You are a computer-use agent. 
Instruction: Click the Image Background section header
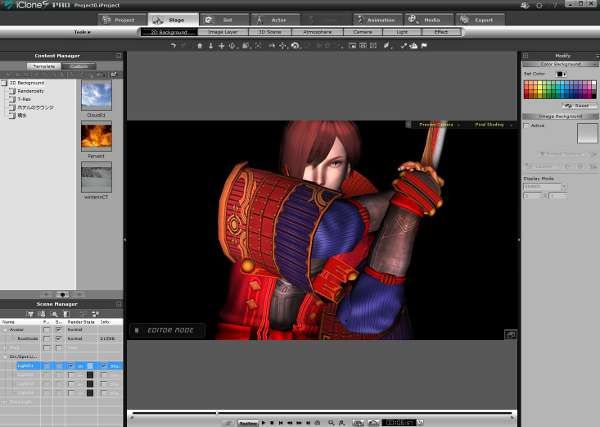pyautogui.click(x=559, y=116)
